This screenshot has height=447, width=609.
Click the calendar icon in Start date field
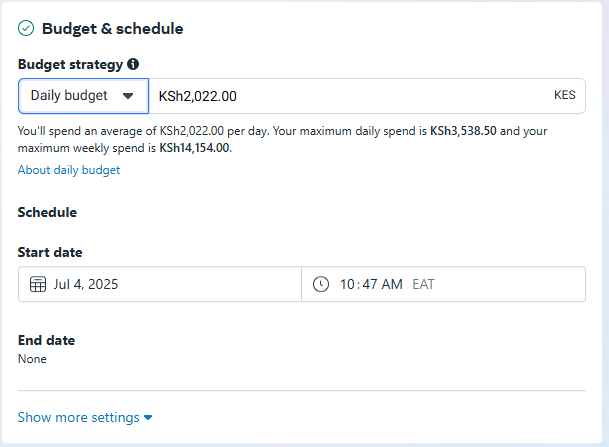38,284
